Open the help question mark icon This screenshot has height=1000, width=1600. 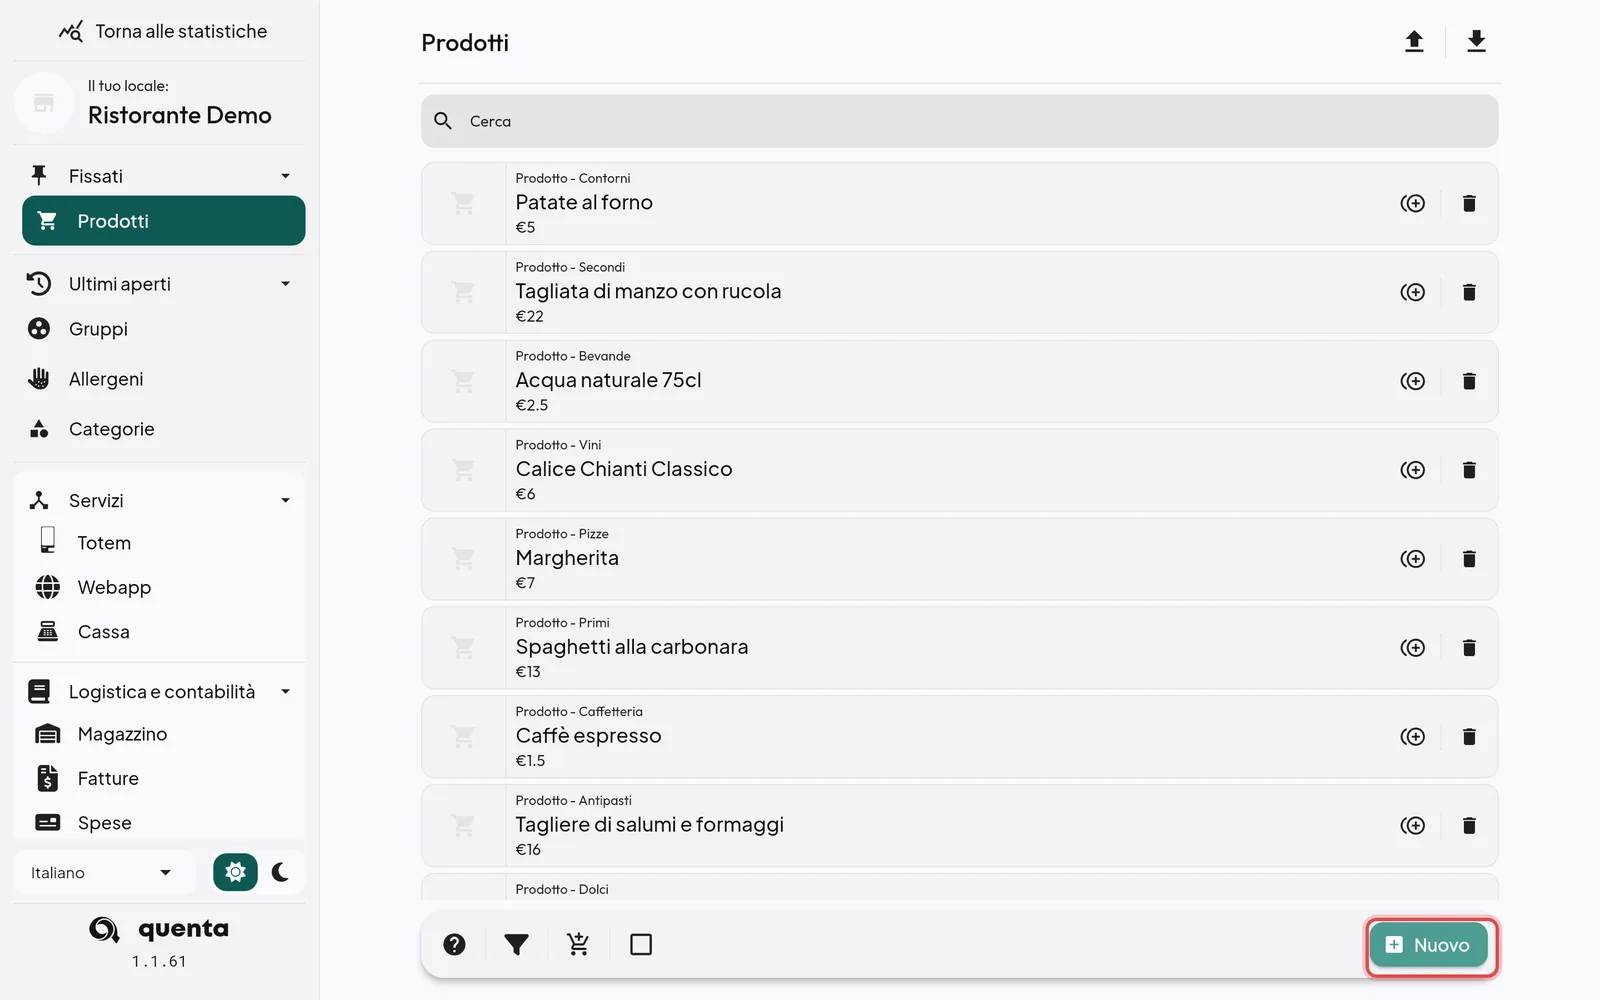(x=454, y=945)
